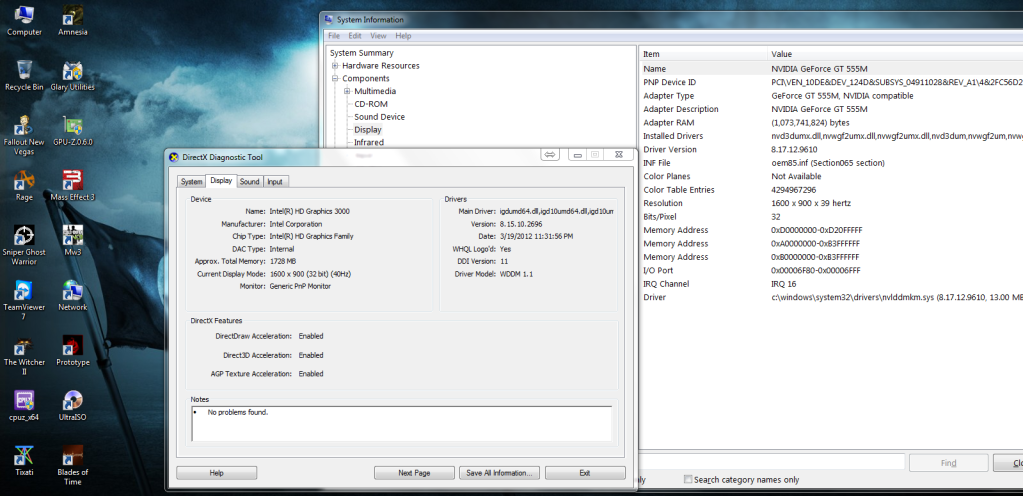The width and height of the screenshot is (1023, 496).
Task: Click the Next Page button
Action: point(414,473)
